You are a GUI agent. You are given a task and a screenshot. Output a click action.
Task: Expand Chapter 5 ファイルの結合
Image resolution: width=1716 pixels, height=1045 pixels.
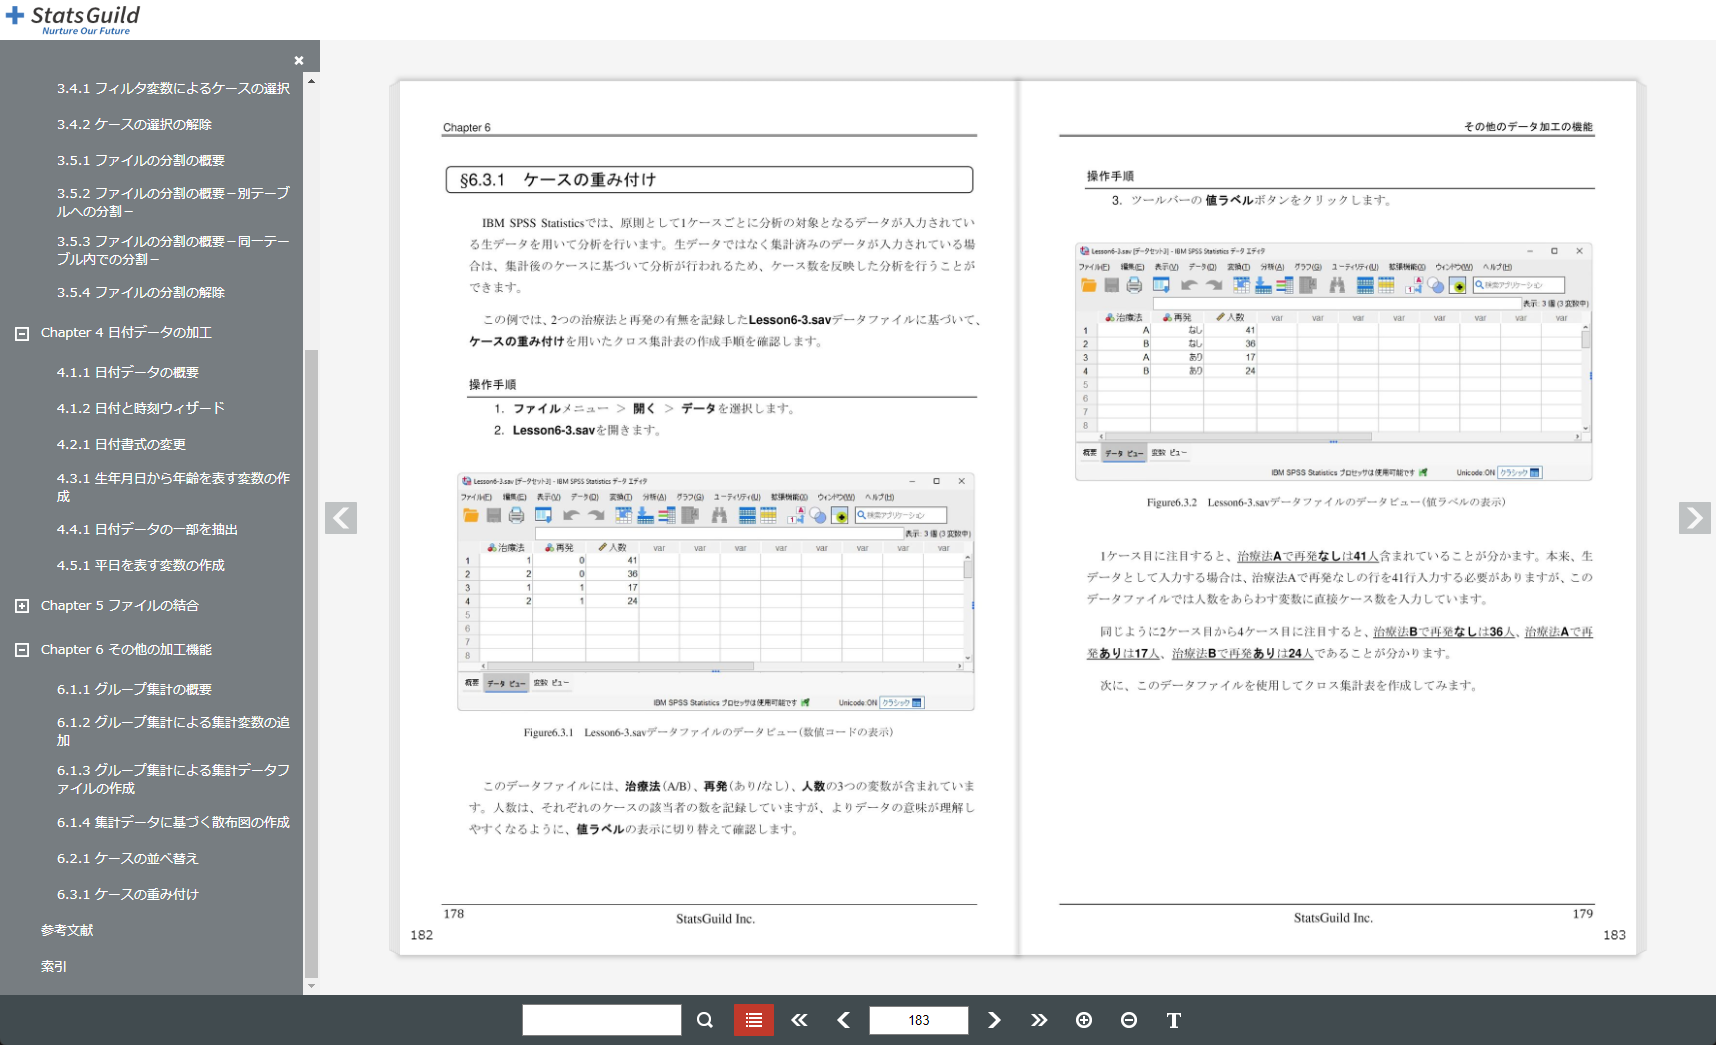coord(22,605)
